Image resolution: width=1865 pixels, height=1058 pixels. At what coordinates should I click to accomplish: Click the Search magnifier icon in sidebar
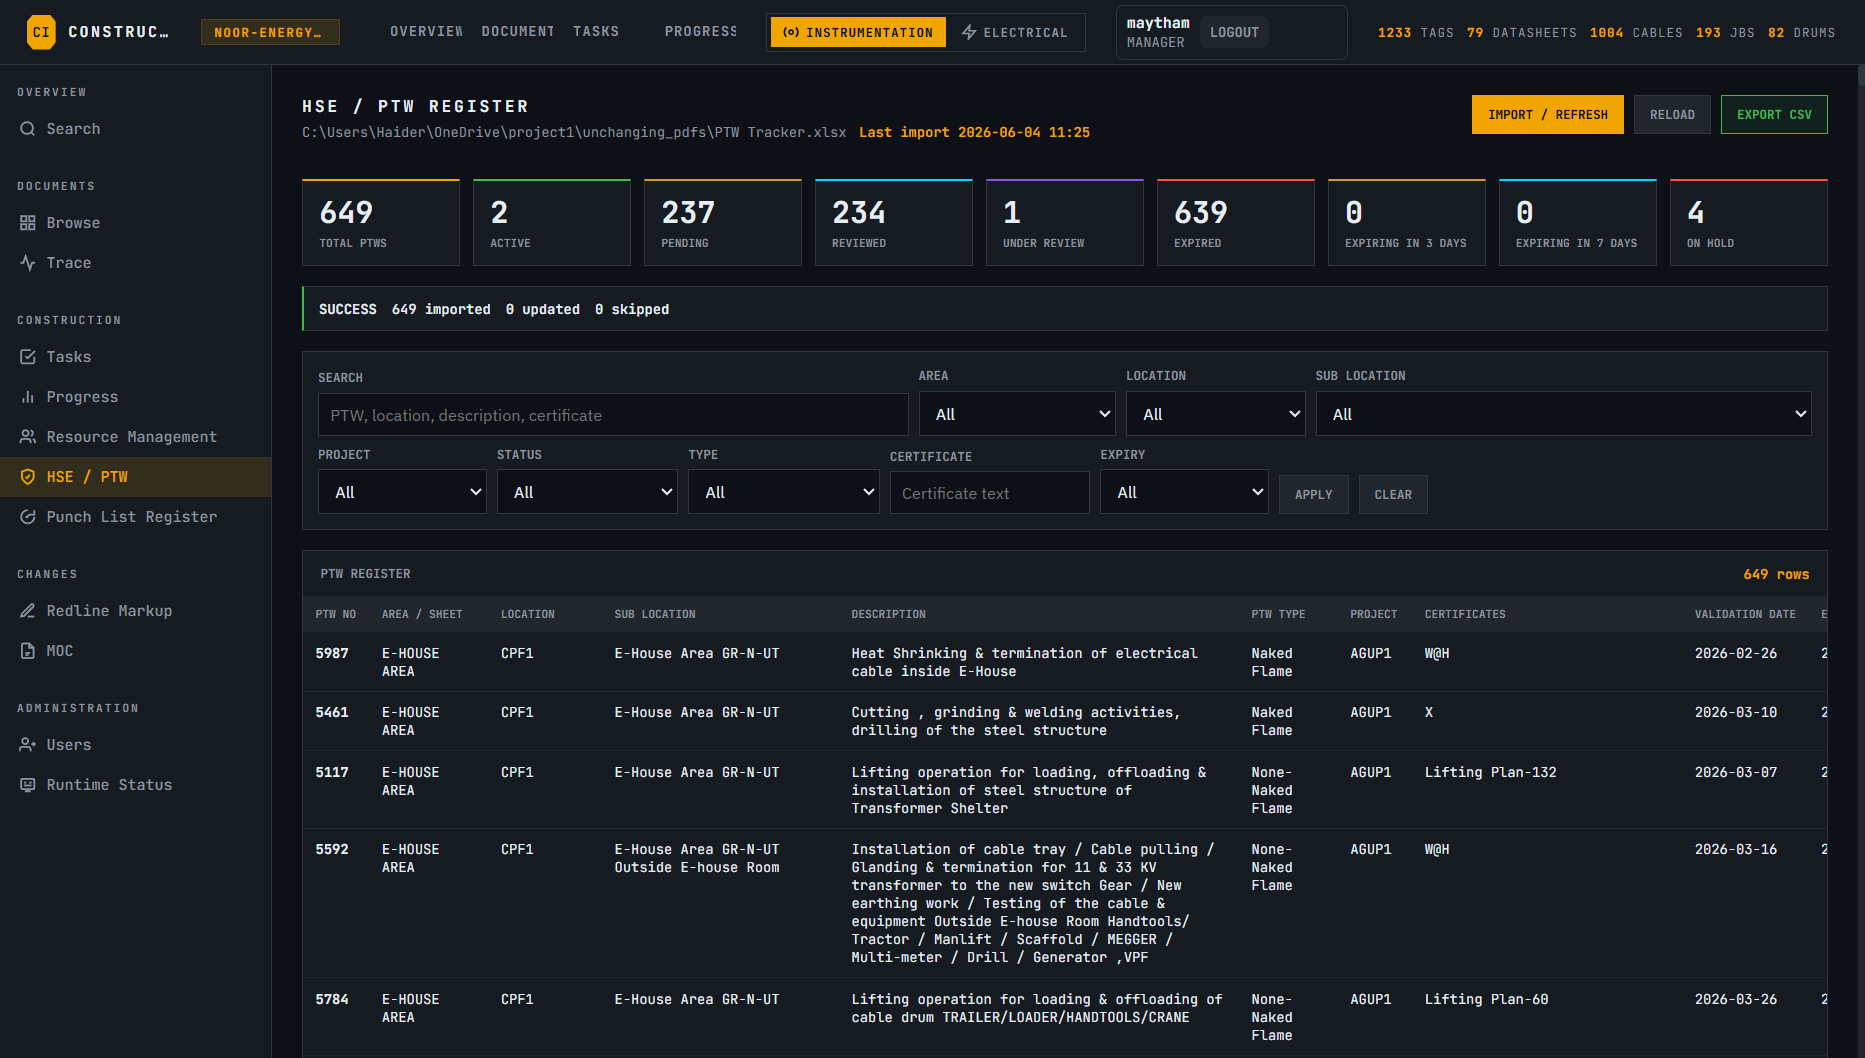[28, 129]
